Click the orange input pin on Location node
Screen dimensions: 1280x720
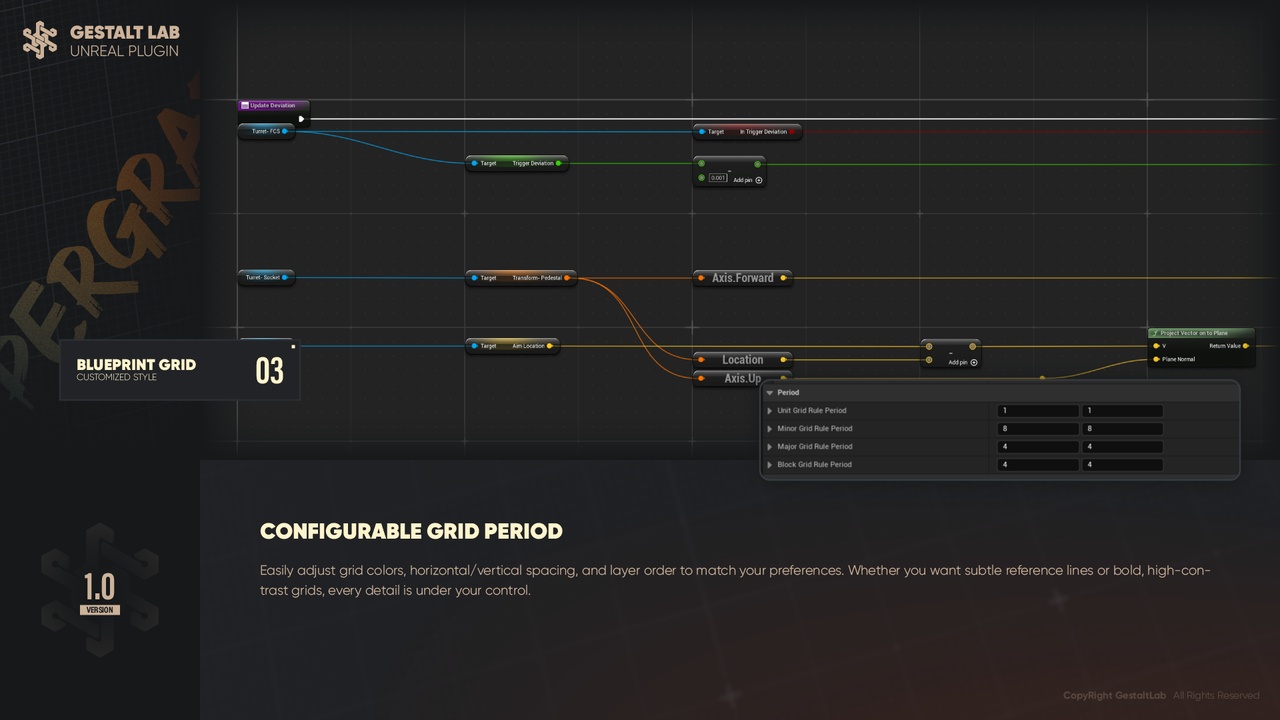(702, 360)
